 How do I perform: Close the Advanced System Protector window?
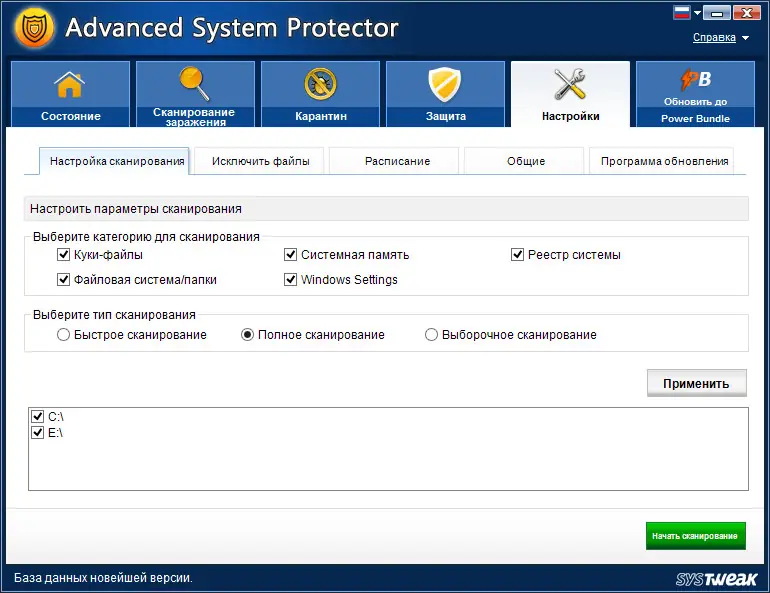[747, 13]
